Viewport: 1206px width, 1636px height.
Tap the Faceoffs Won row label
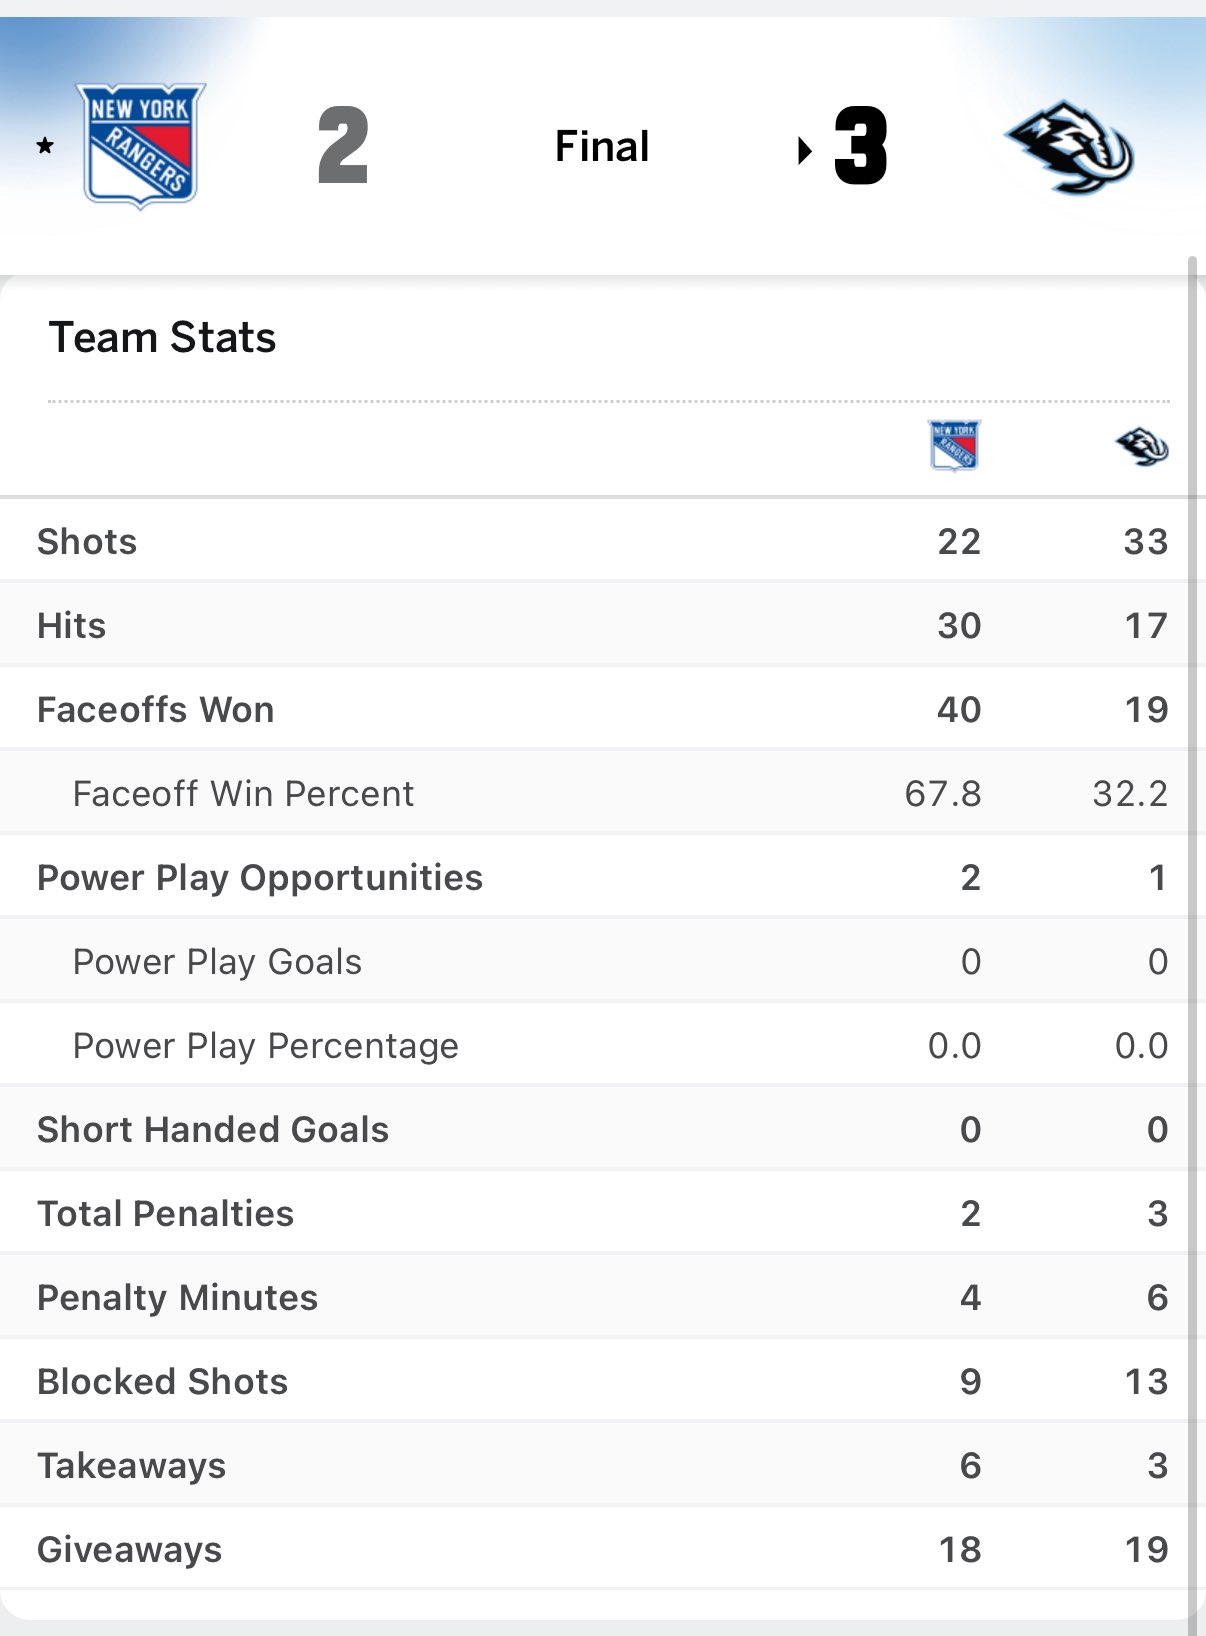(155, 709)
